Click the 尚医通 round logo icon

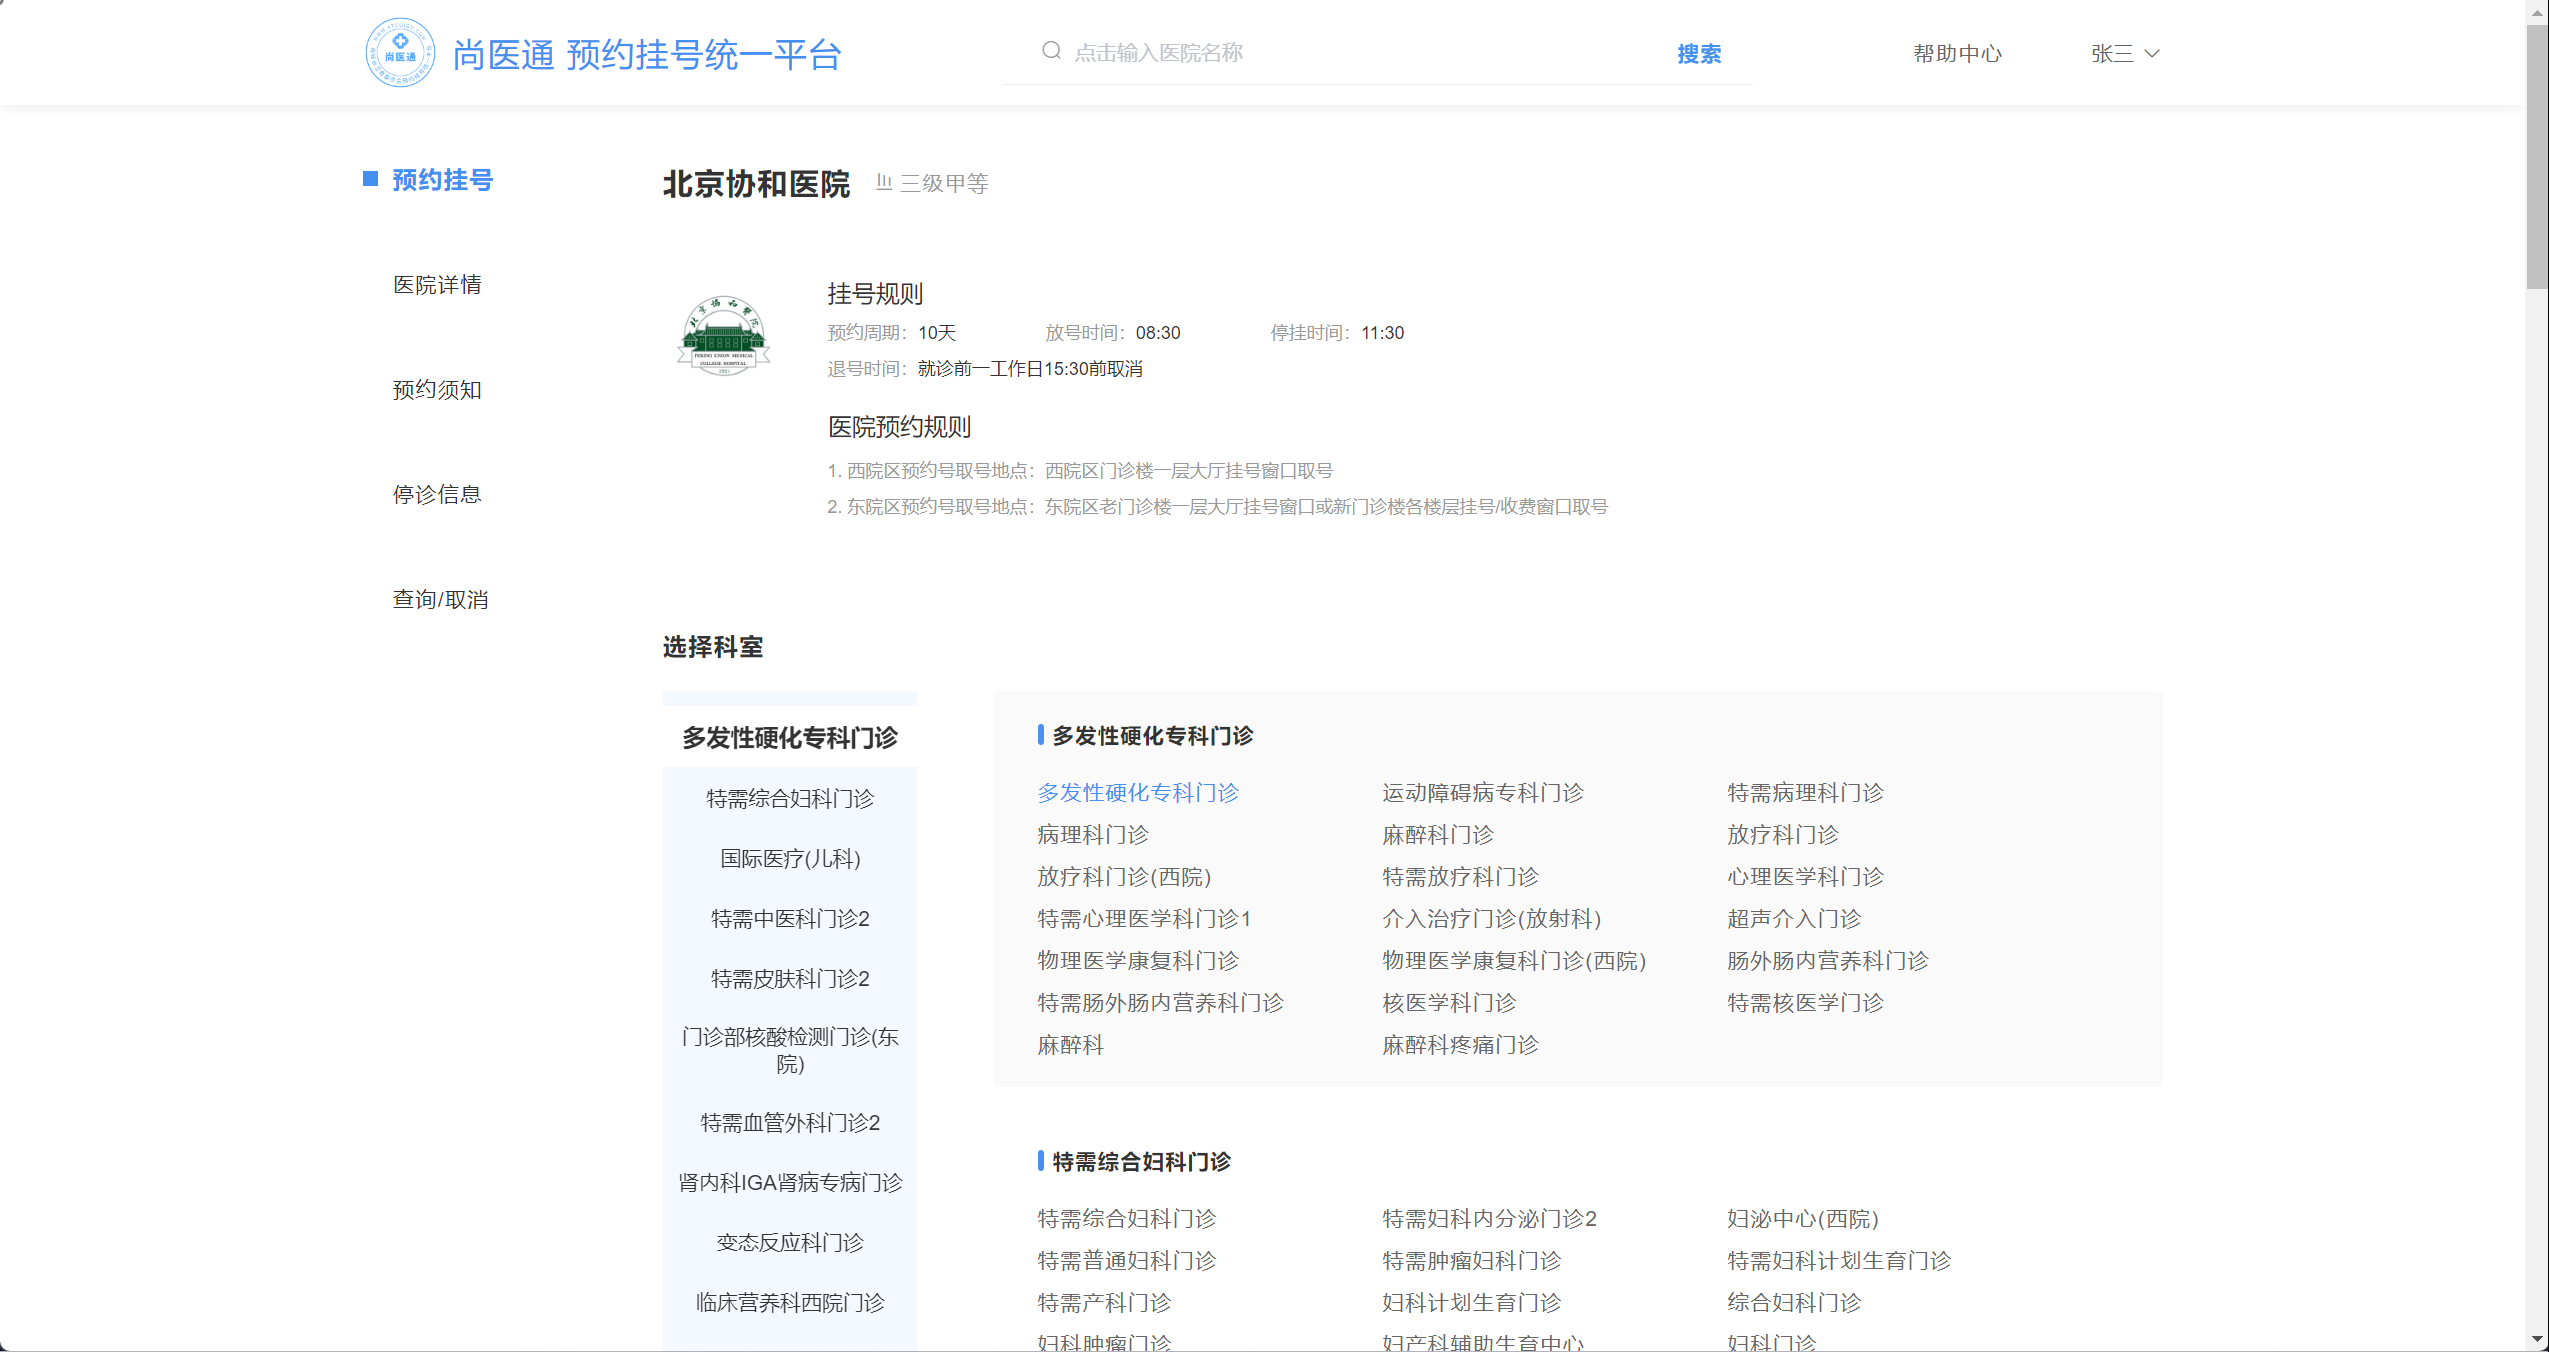pyautogui.click(x=400, y=53)
